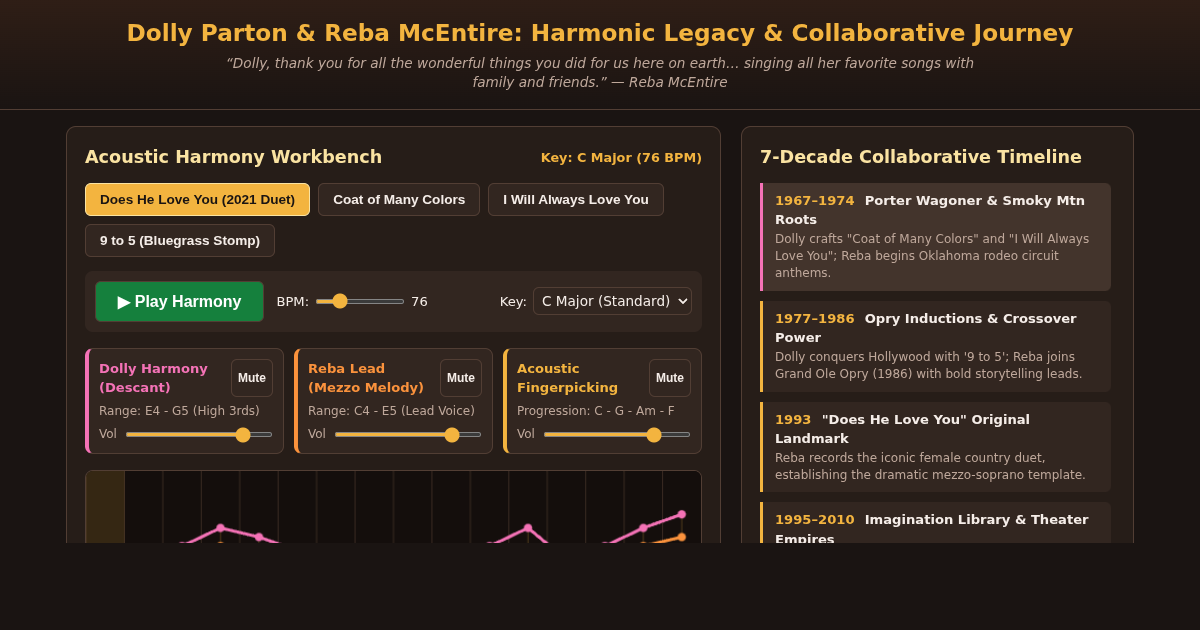
Task: Click the Acoustic Harmony Workbench heading
Action: tap(233, 157)
